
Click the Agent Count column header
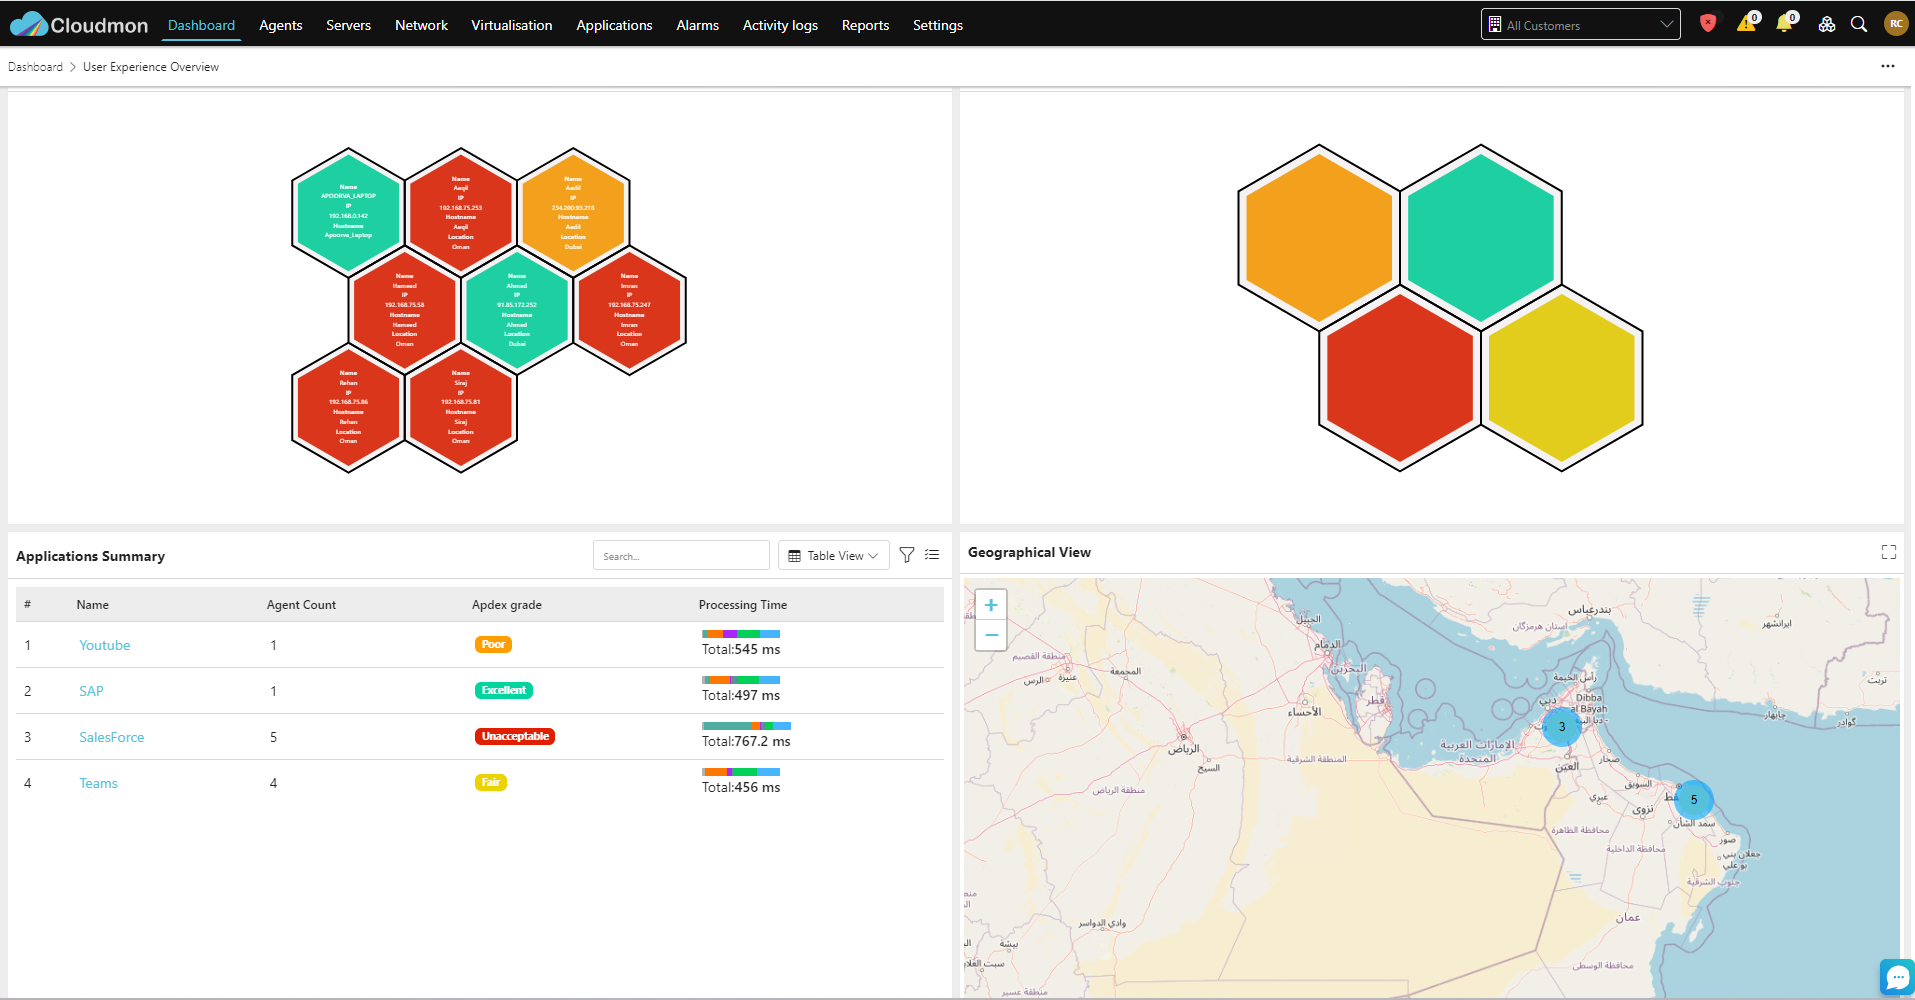point(301,605)
